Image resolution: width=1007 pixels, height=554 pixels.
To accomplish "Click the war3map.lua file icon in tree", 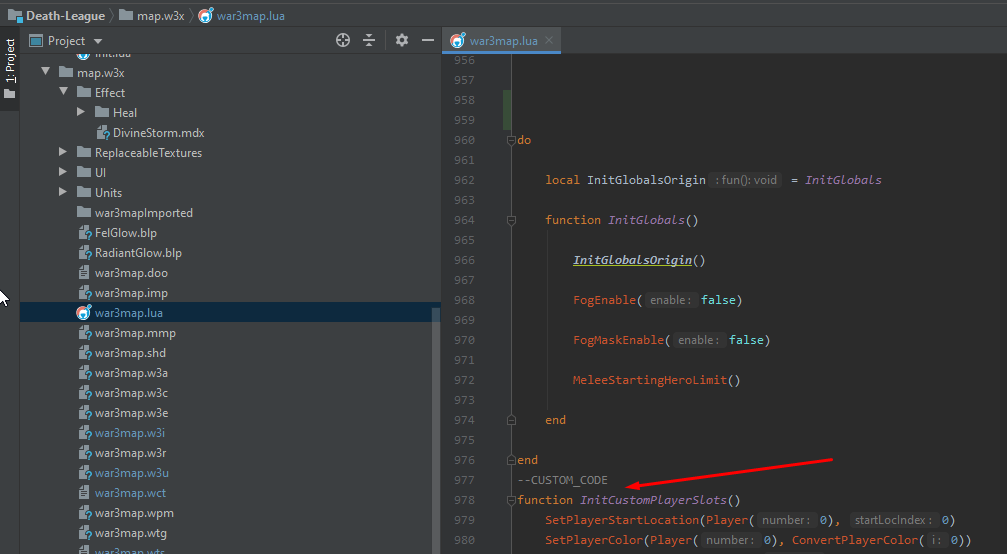I will pos(84,313).
